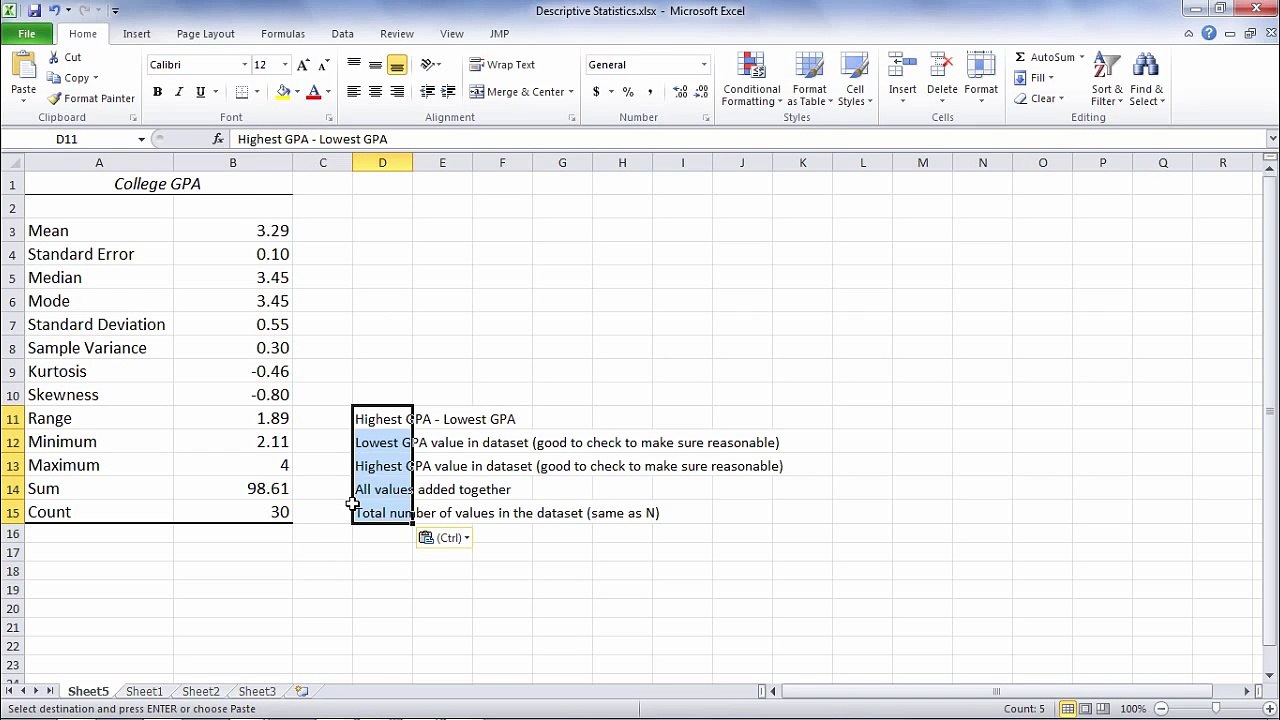The height and width of the screenshot is (720, 1280).
Task: Switch to the Formulas tab
Action: [x=283, y=34]
